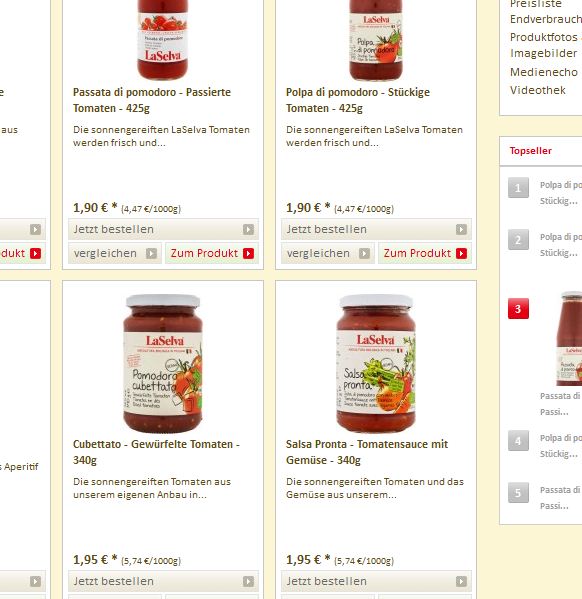Open topseller Passata bottle thumbnail

click(569, 338)
